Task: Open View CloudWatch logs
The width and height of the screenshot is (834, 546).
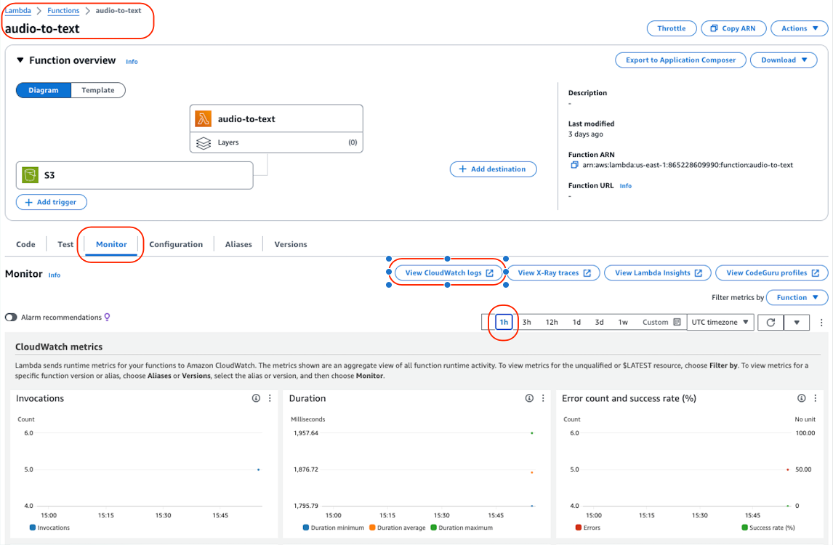Action: pyautogui.click(x=449, y=273)
